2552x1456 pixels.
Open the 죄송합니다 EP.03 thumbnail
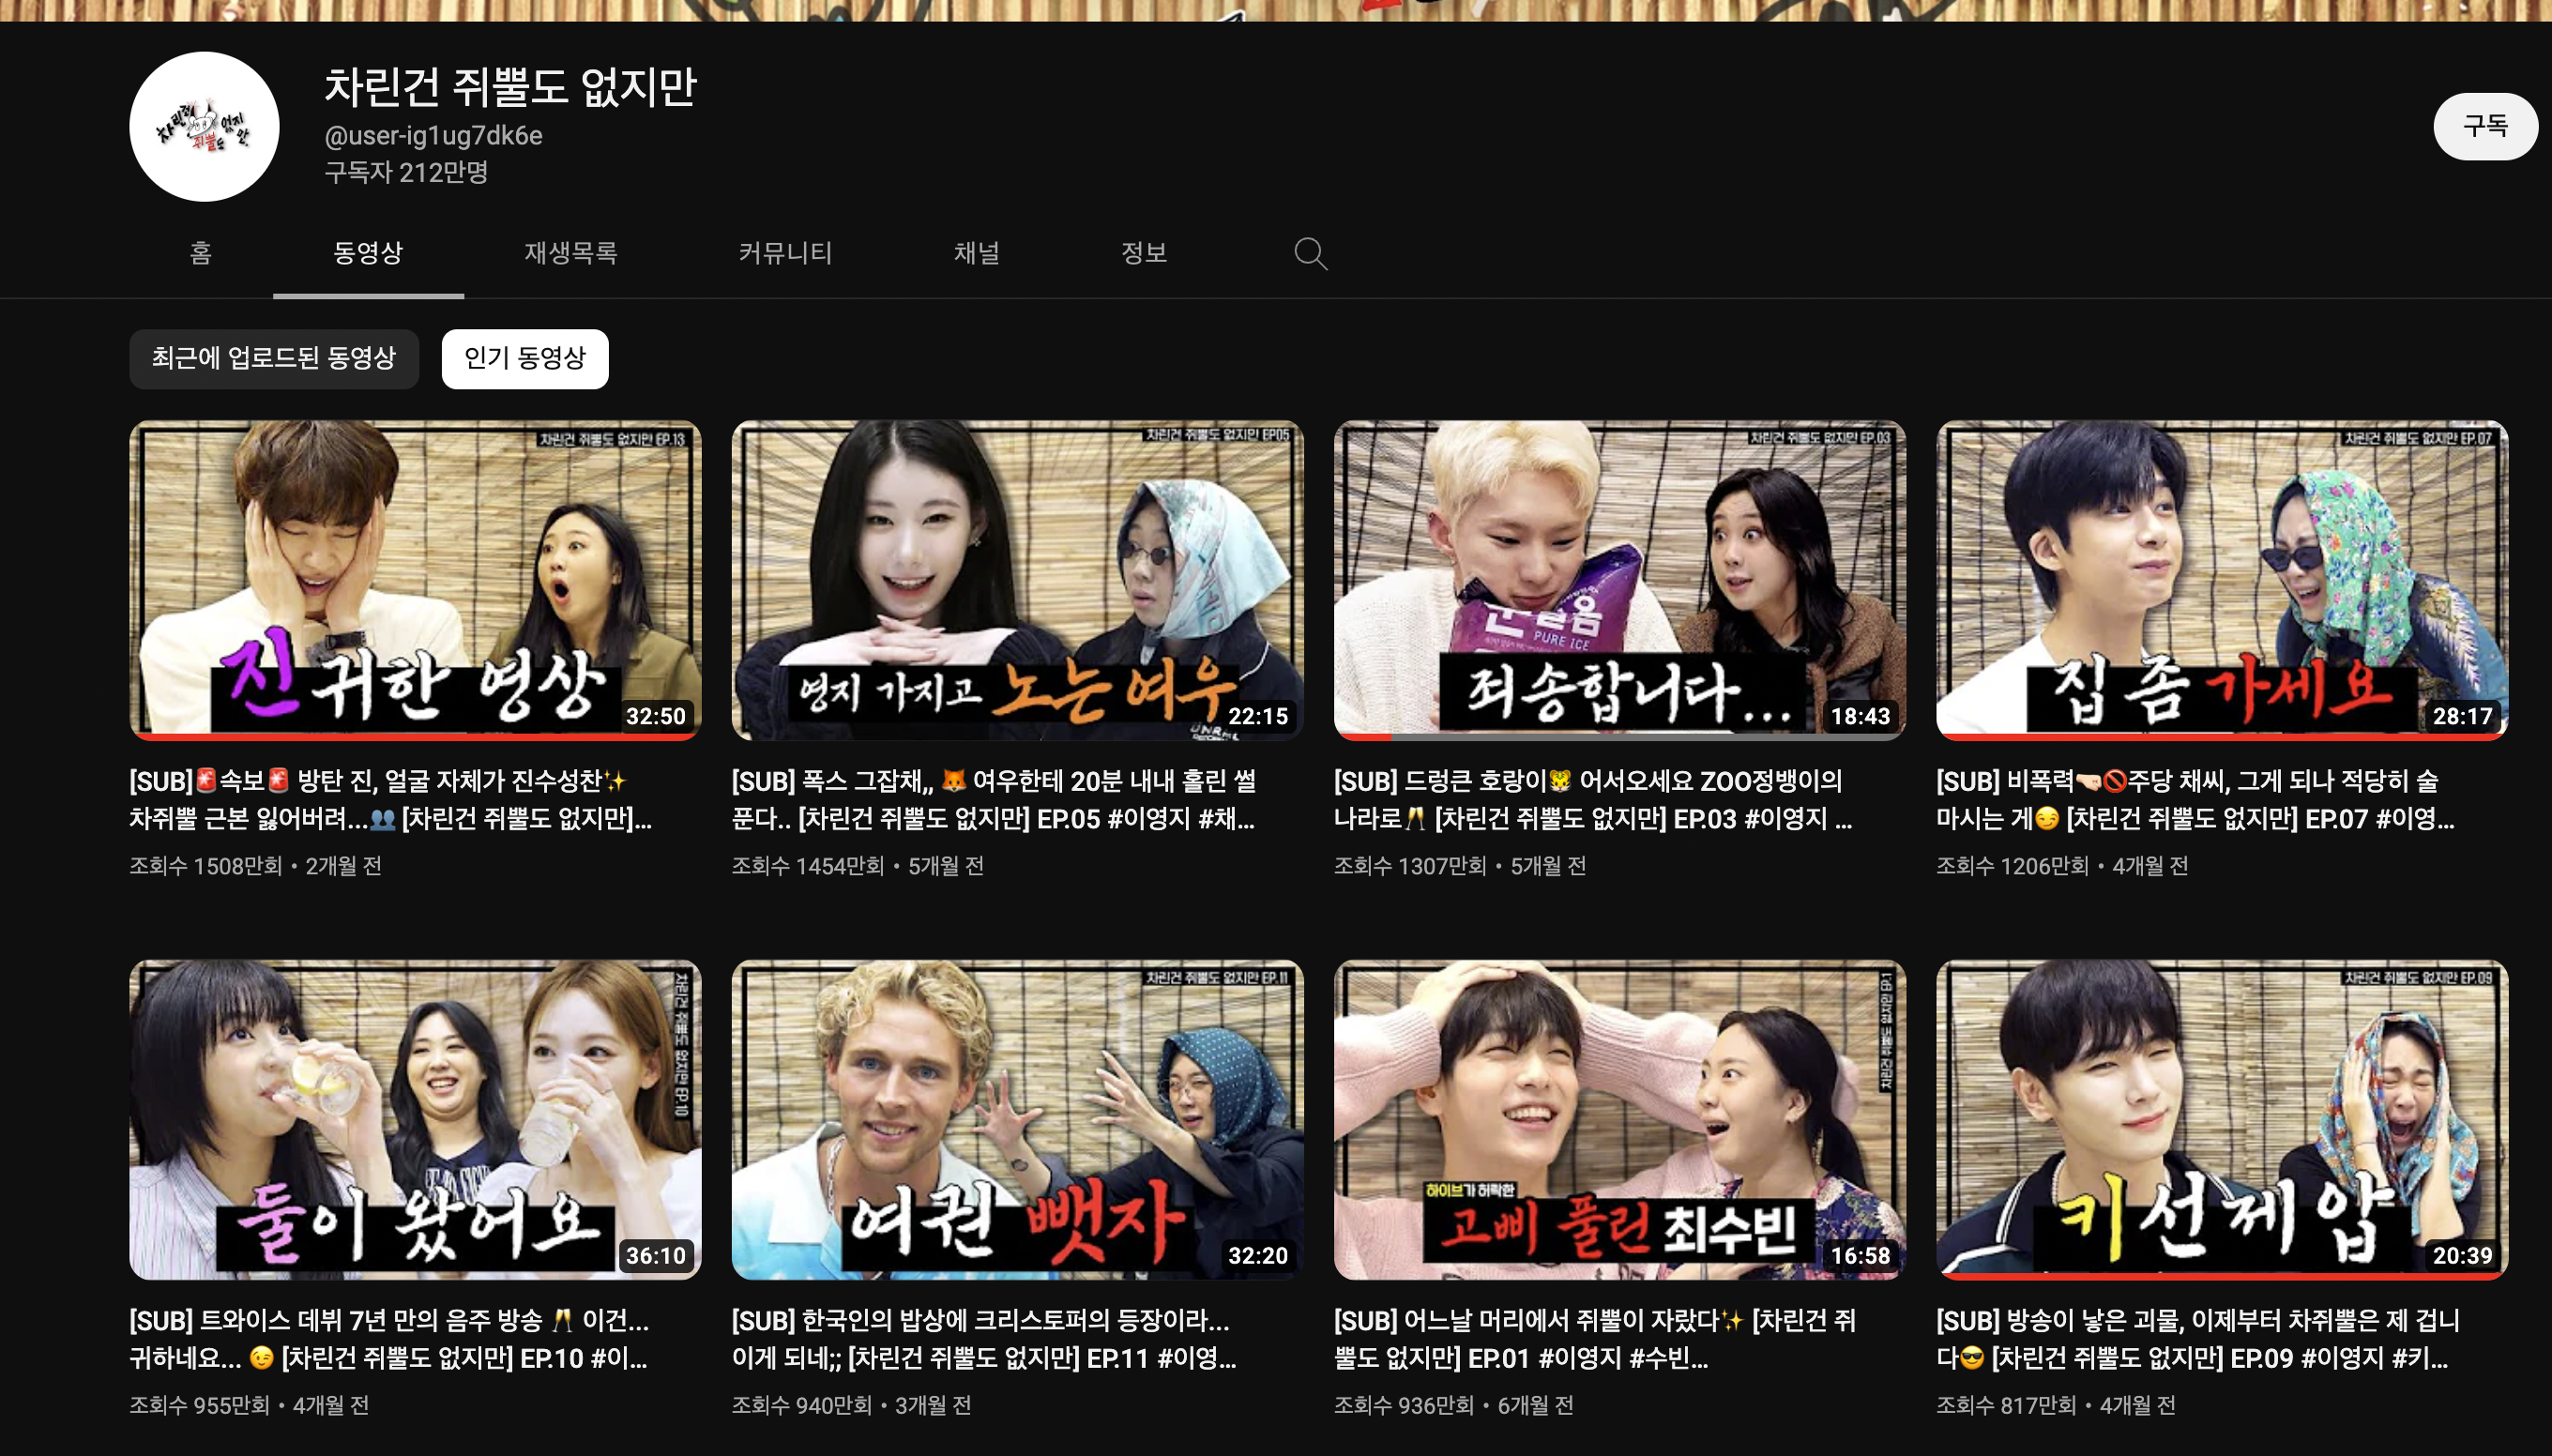point(1619,579)
